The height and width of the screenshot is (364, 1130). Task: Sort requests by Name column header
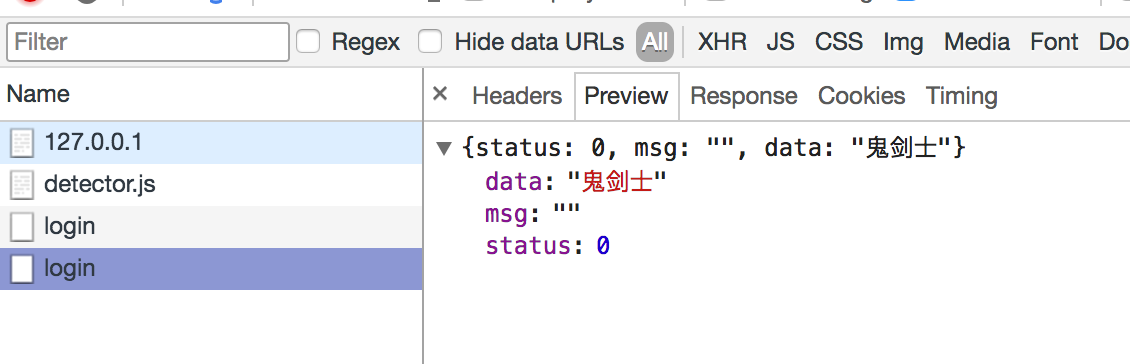[211, 94]
